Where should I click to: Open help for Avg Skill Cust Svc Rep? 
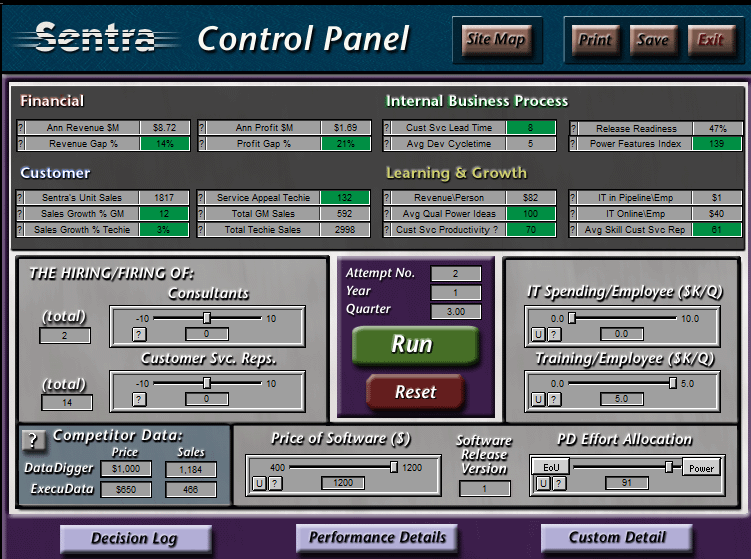[x=573, y=230]
